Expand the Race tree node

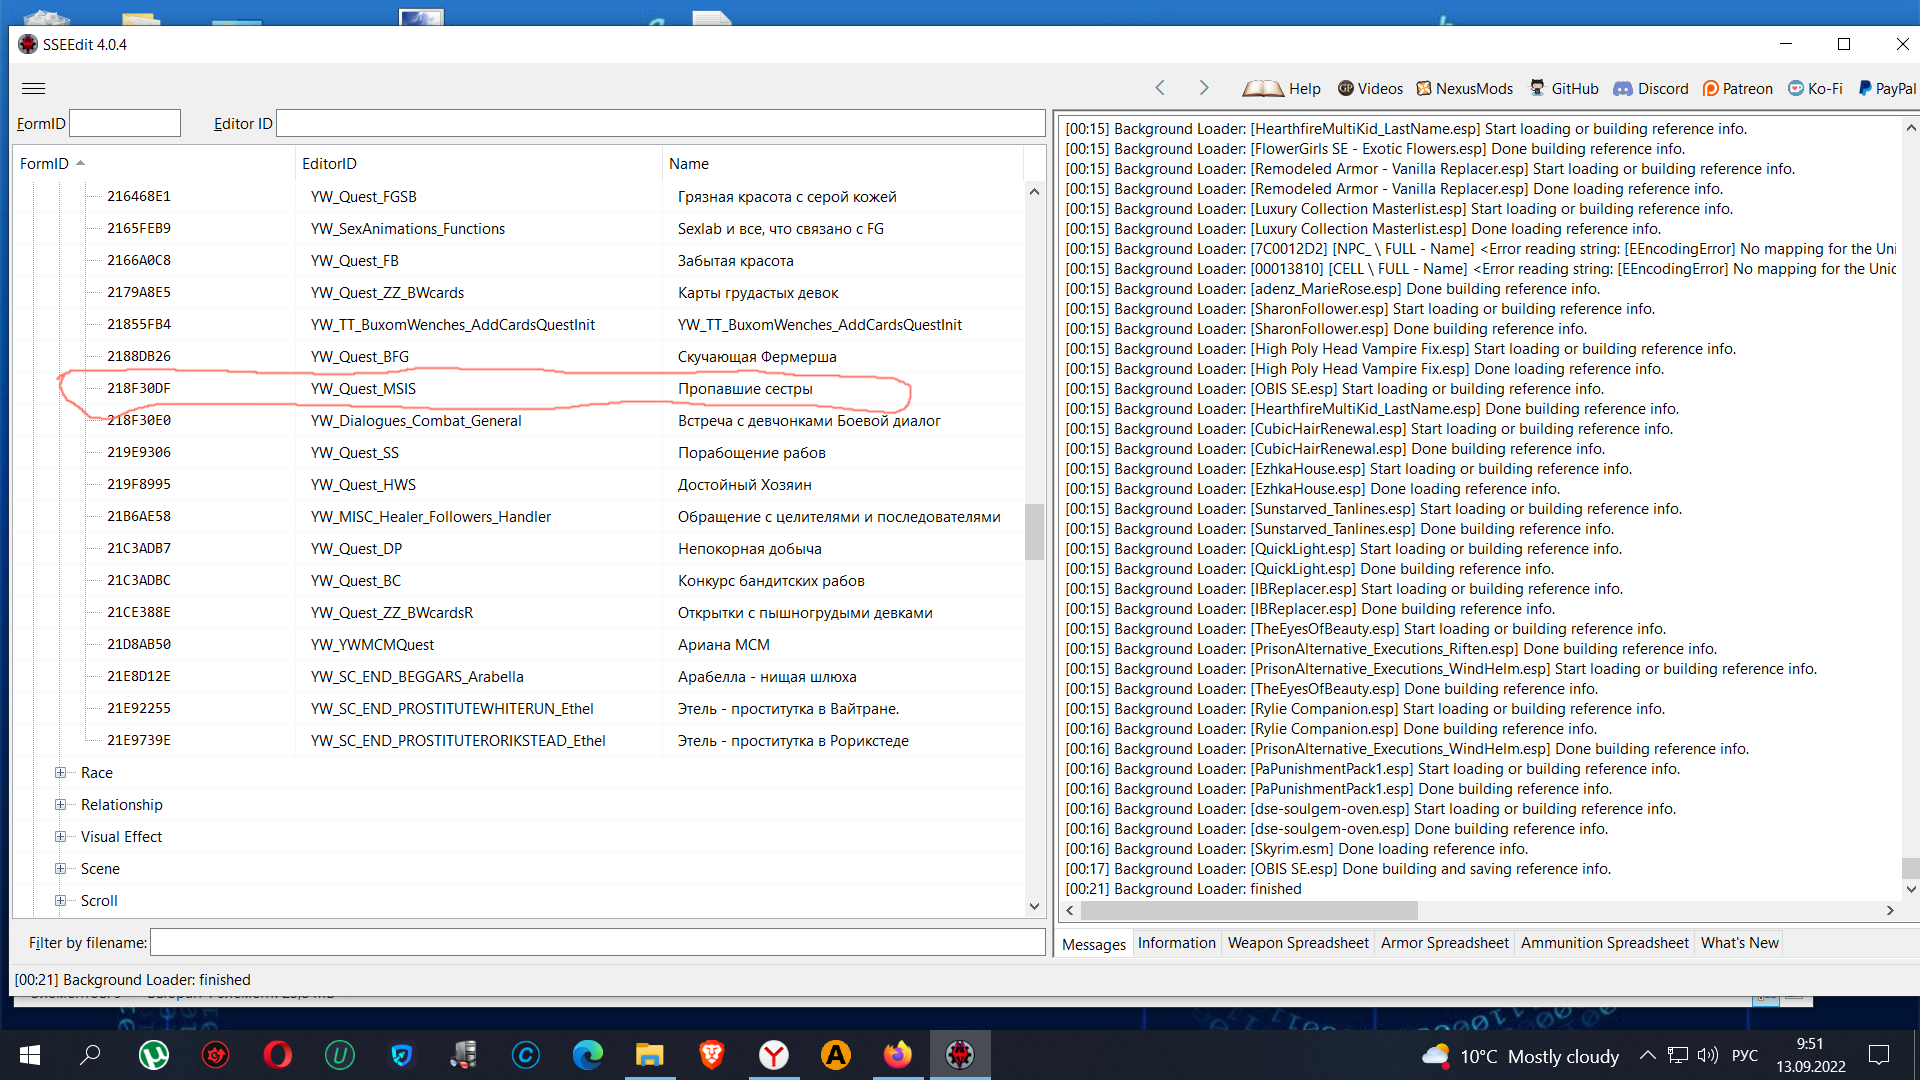point(60,773)
